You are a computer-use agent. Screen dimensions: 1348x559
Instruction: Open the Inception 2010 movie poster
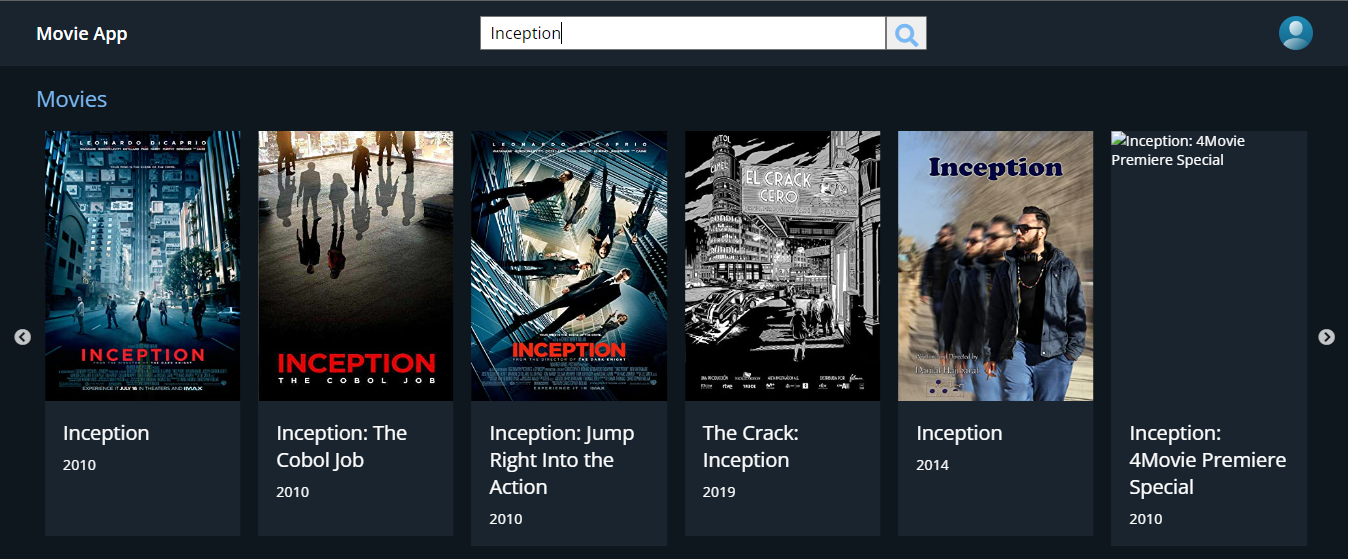[x=142, y=266]
